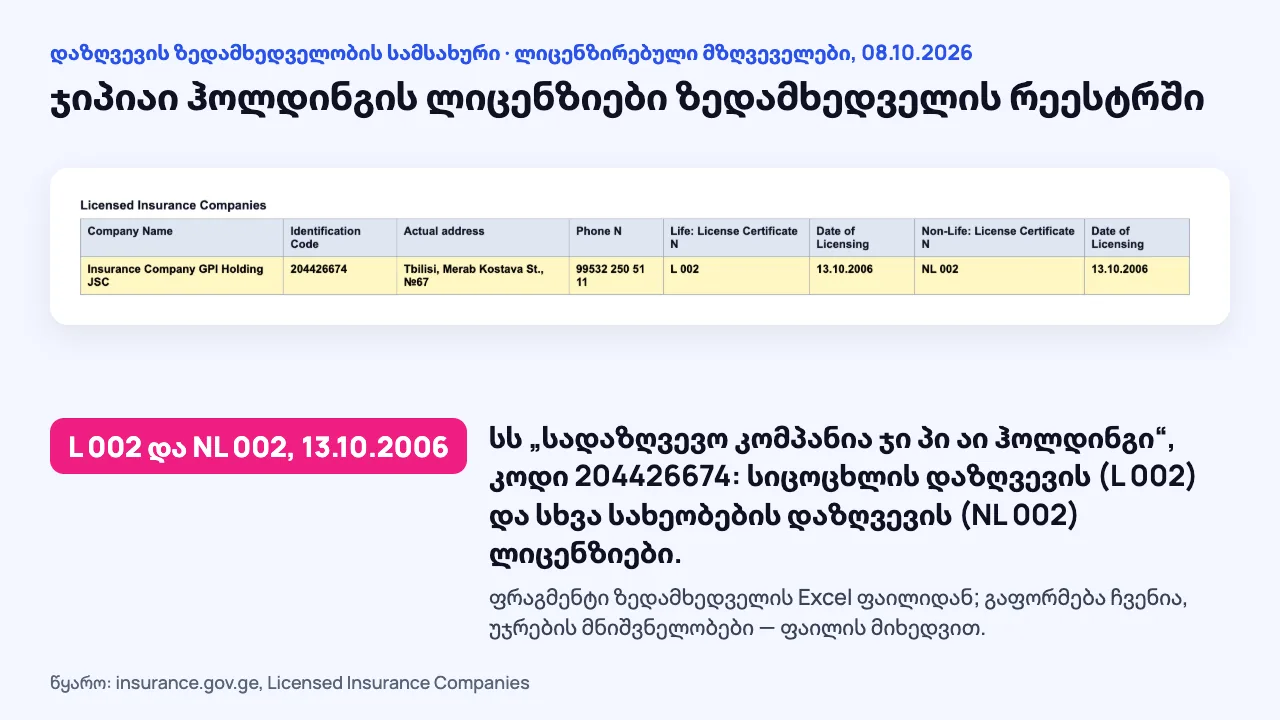Click the blue subtitle dated 08.10.2026
The width and height of the screenshot is (1280, 720).
(511, 52)
